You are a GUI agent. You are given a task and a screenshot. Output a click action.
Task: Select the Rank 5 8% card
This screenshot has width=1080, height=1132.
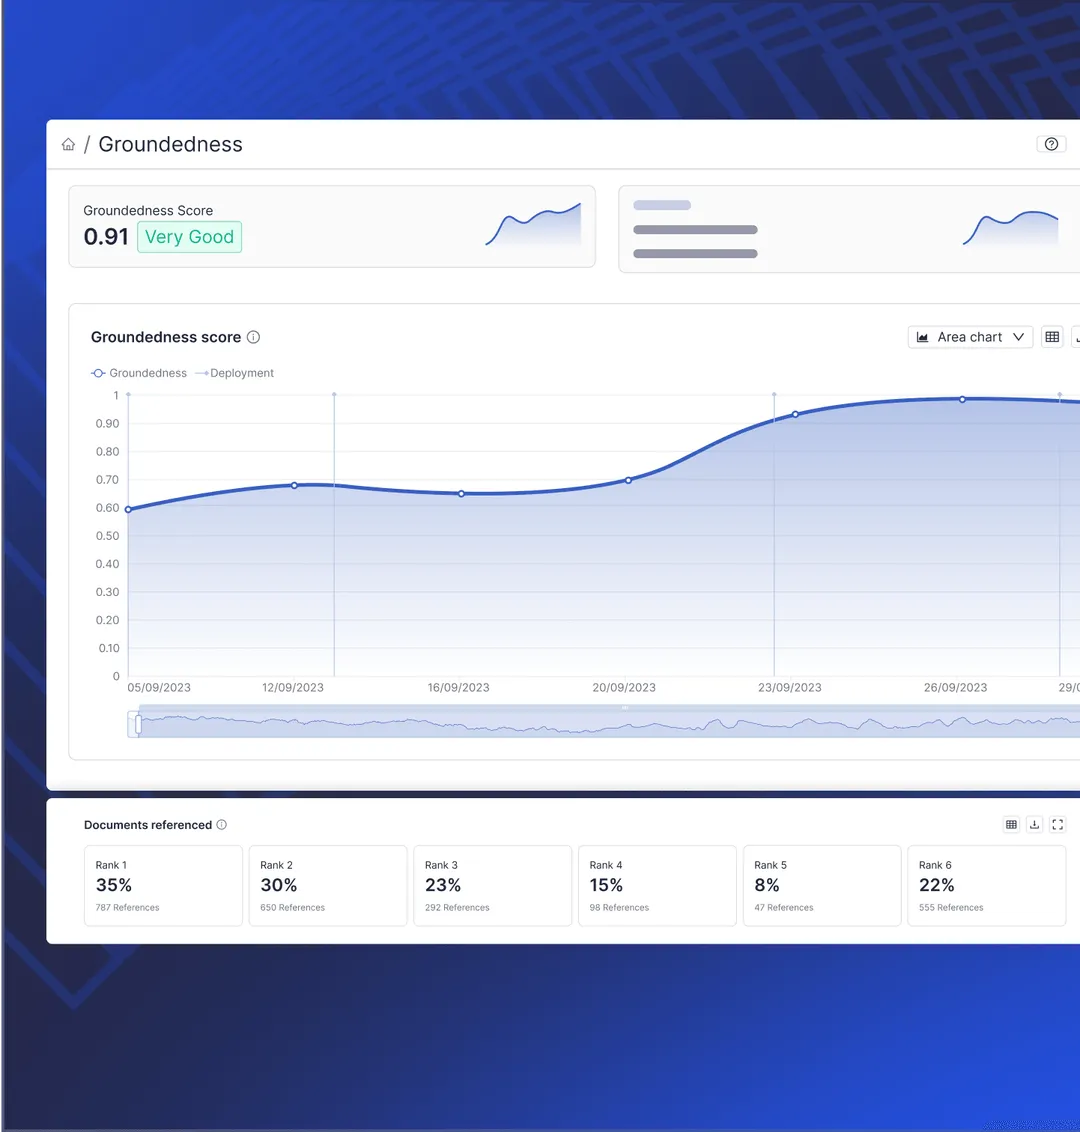(822, 886)
